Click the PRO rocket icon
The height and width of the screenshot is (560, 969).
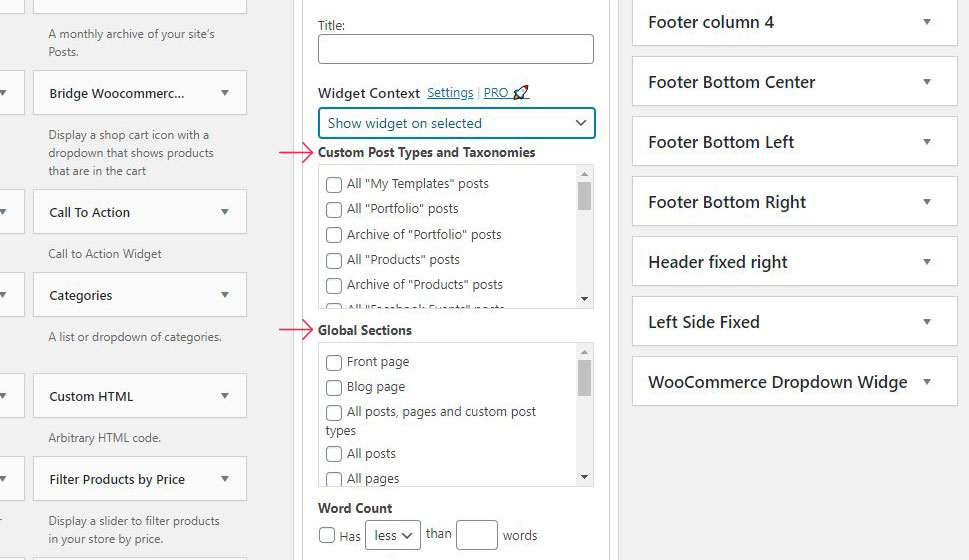521,93
